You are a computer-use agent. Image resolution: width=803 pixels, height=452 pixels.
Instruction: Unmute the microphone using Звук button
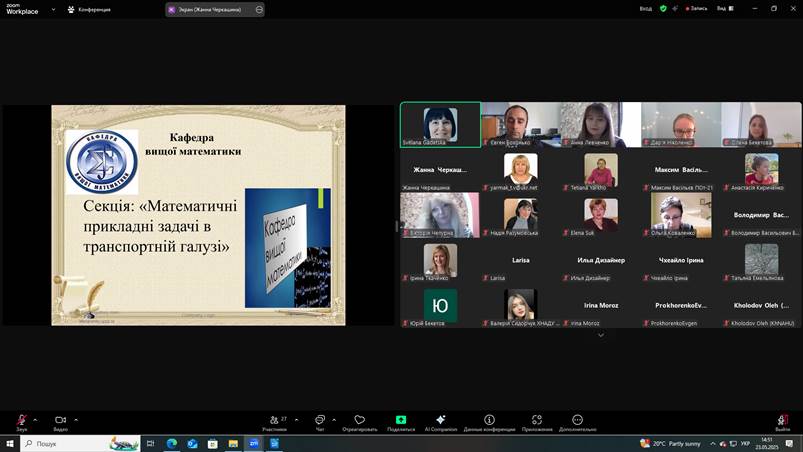pos(21,420)
